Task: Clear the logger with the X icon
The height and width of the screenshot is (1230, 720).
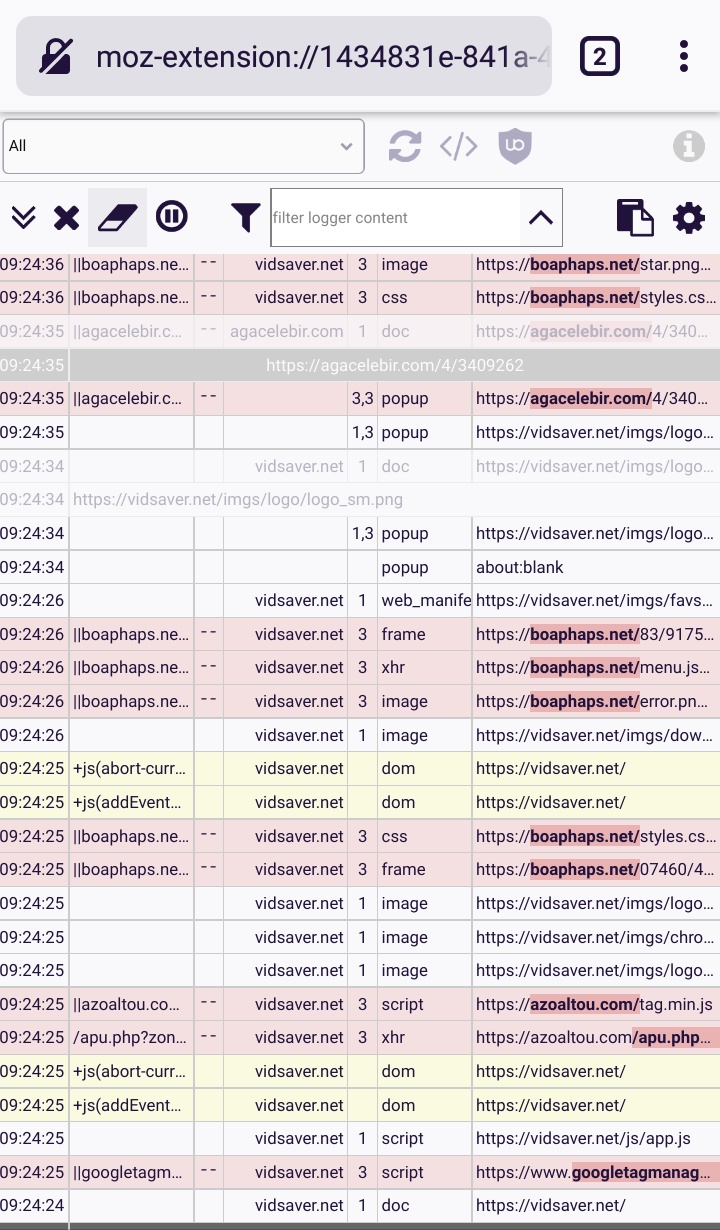Action: 66,217
